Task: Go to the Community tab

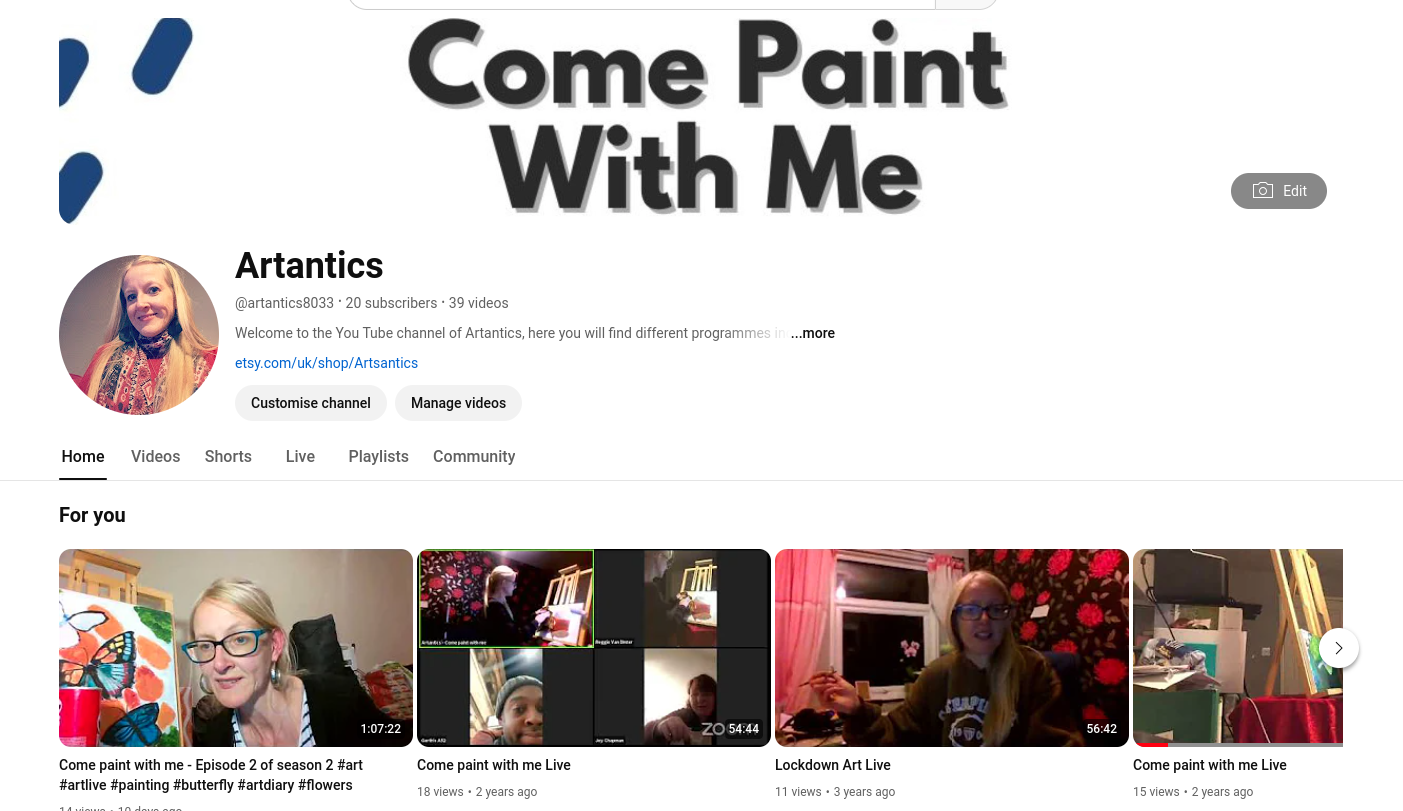Action: [474, 456]
